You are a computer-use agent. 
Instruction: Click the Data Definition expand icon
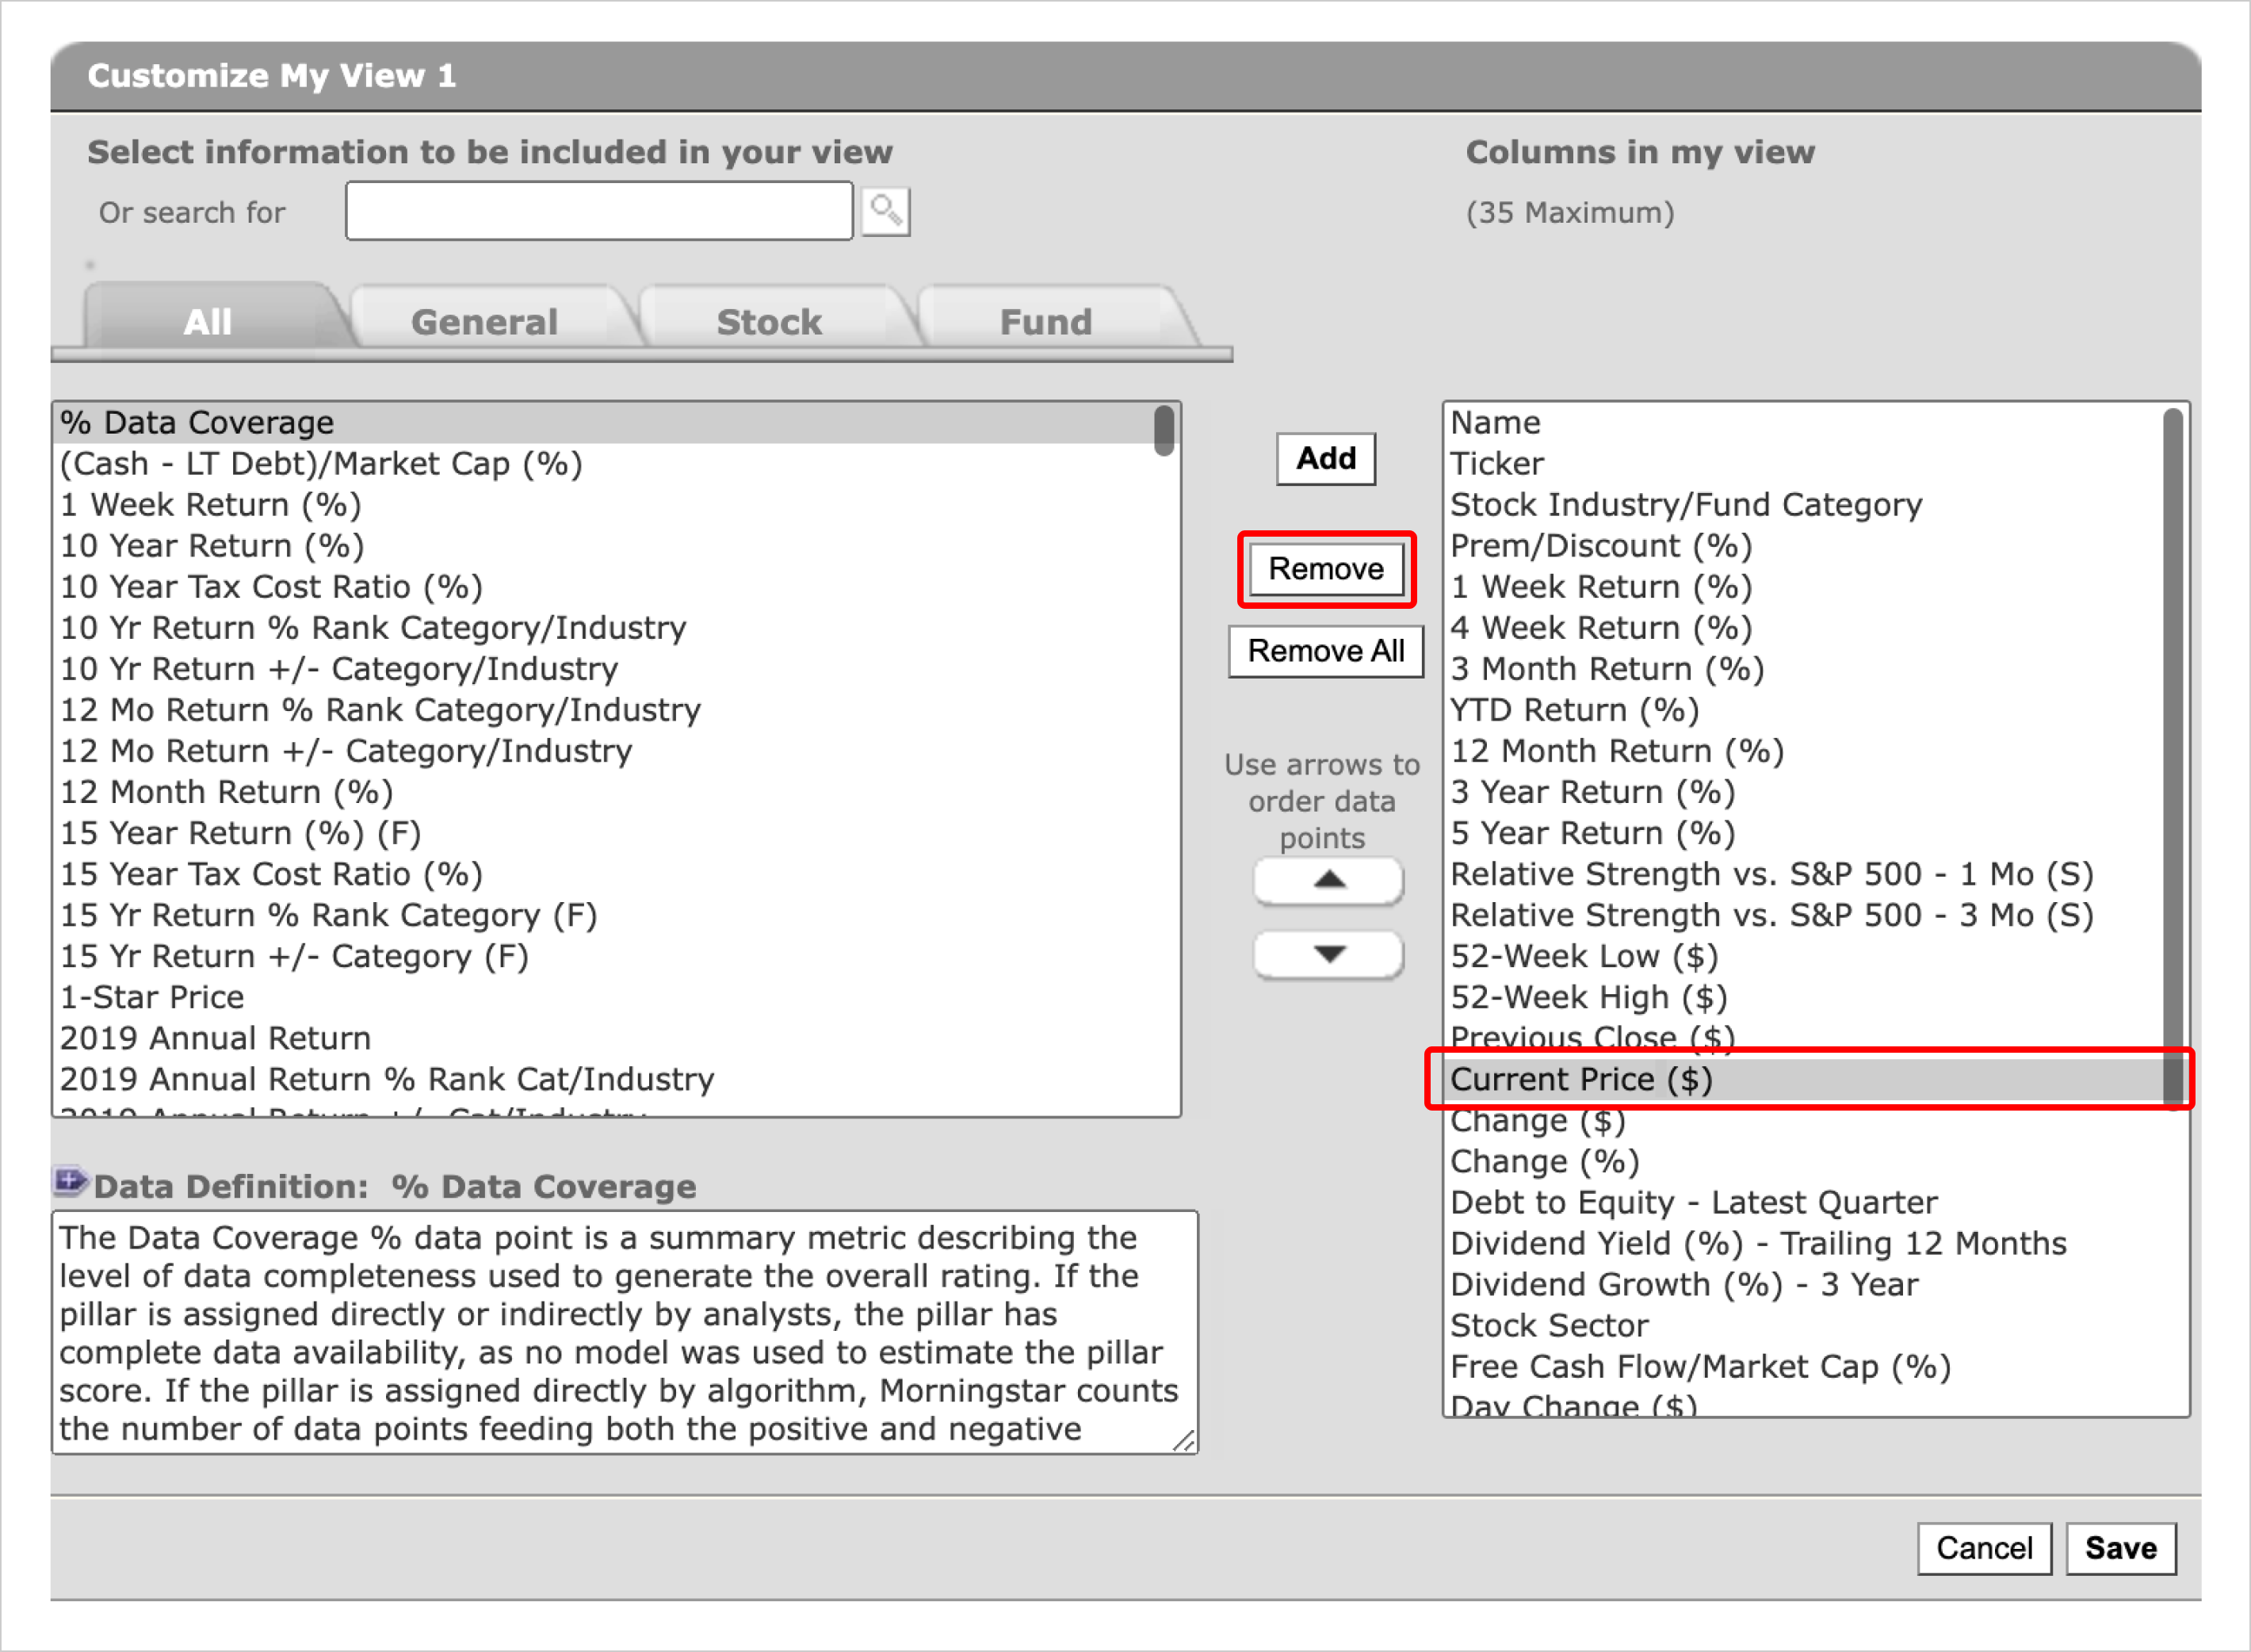[x=70, y=1182]
